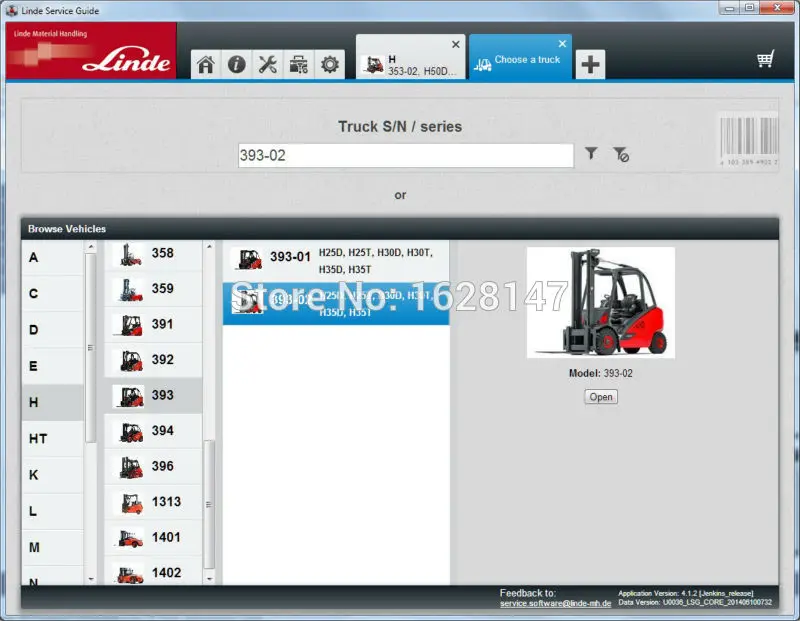Viewport: 800px width, 621px height.
Task: Click the 393-01 forklift thumbnail icon
Action: [x=249, y=259]
